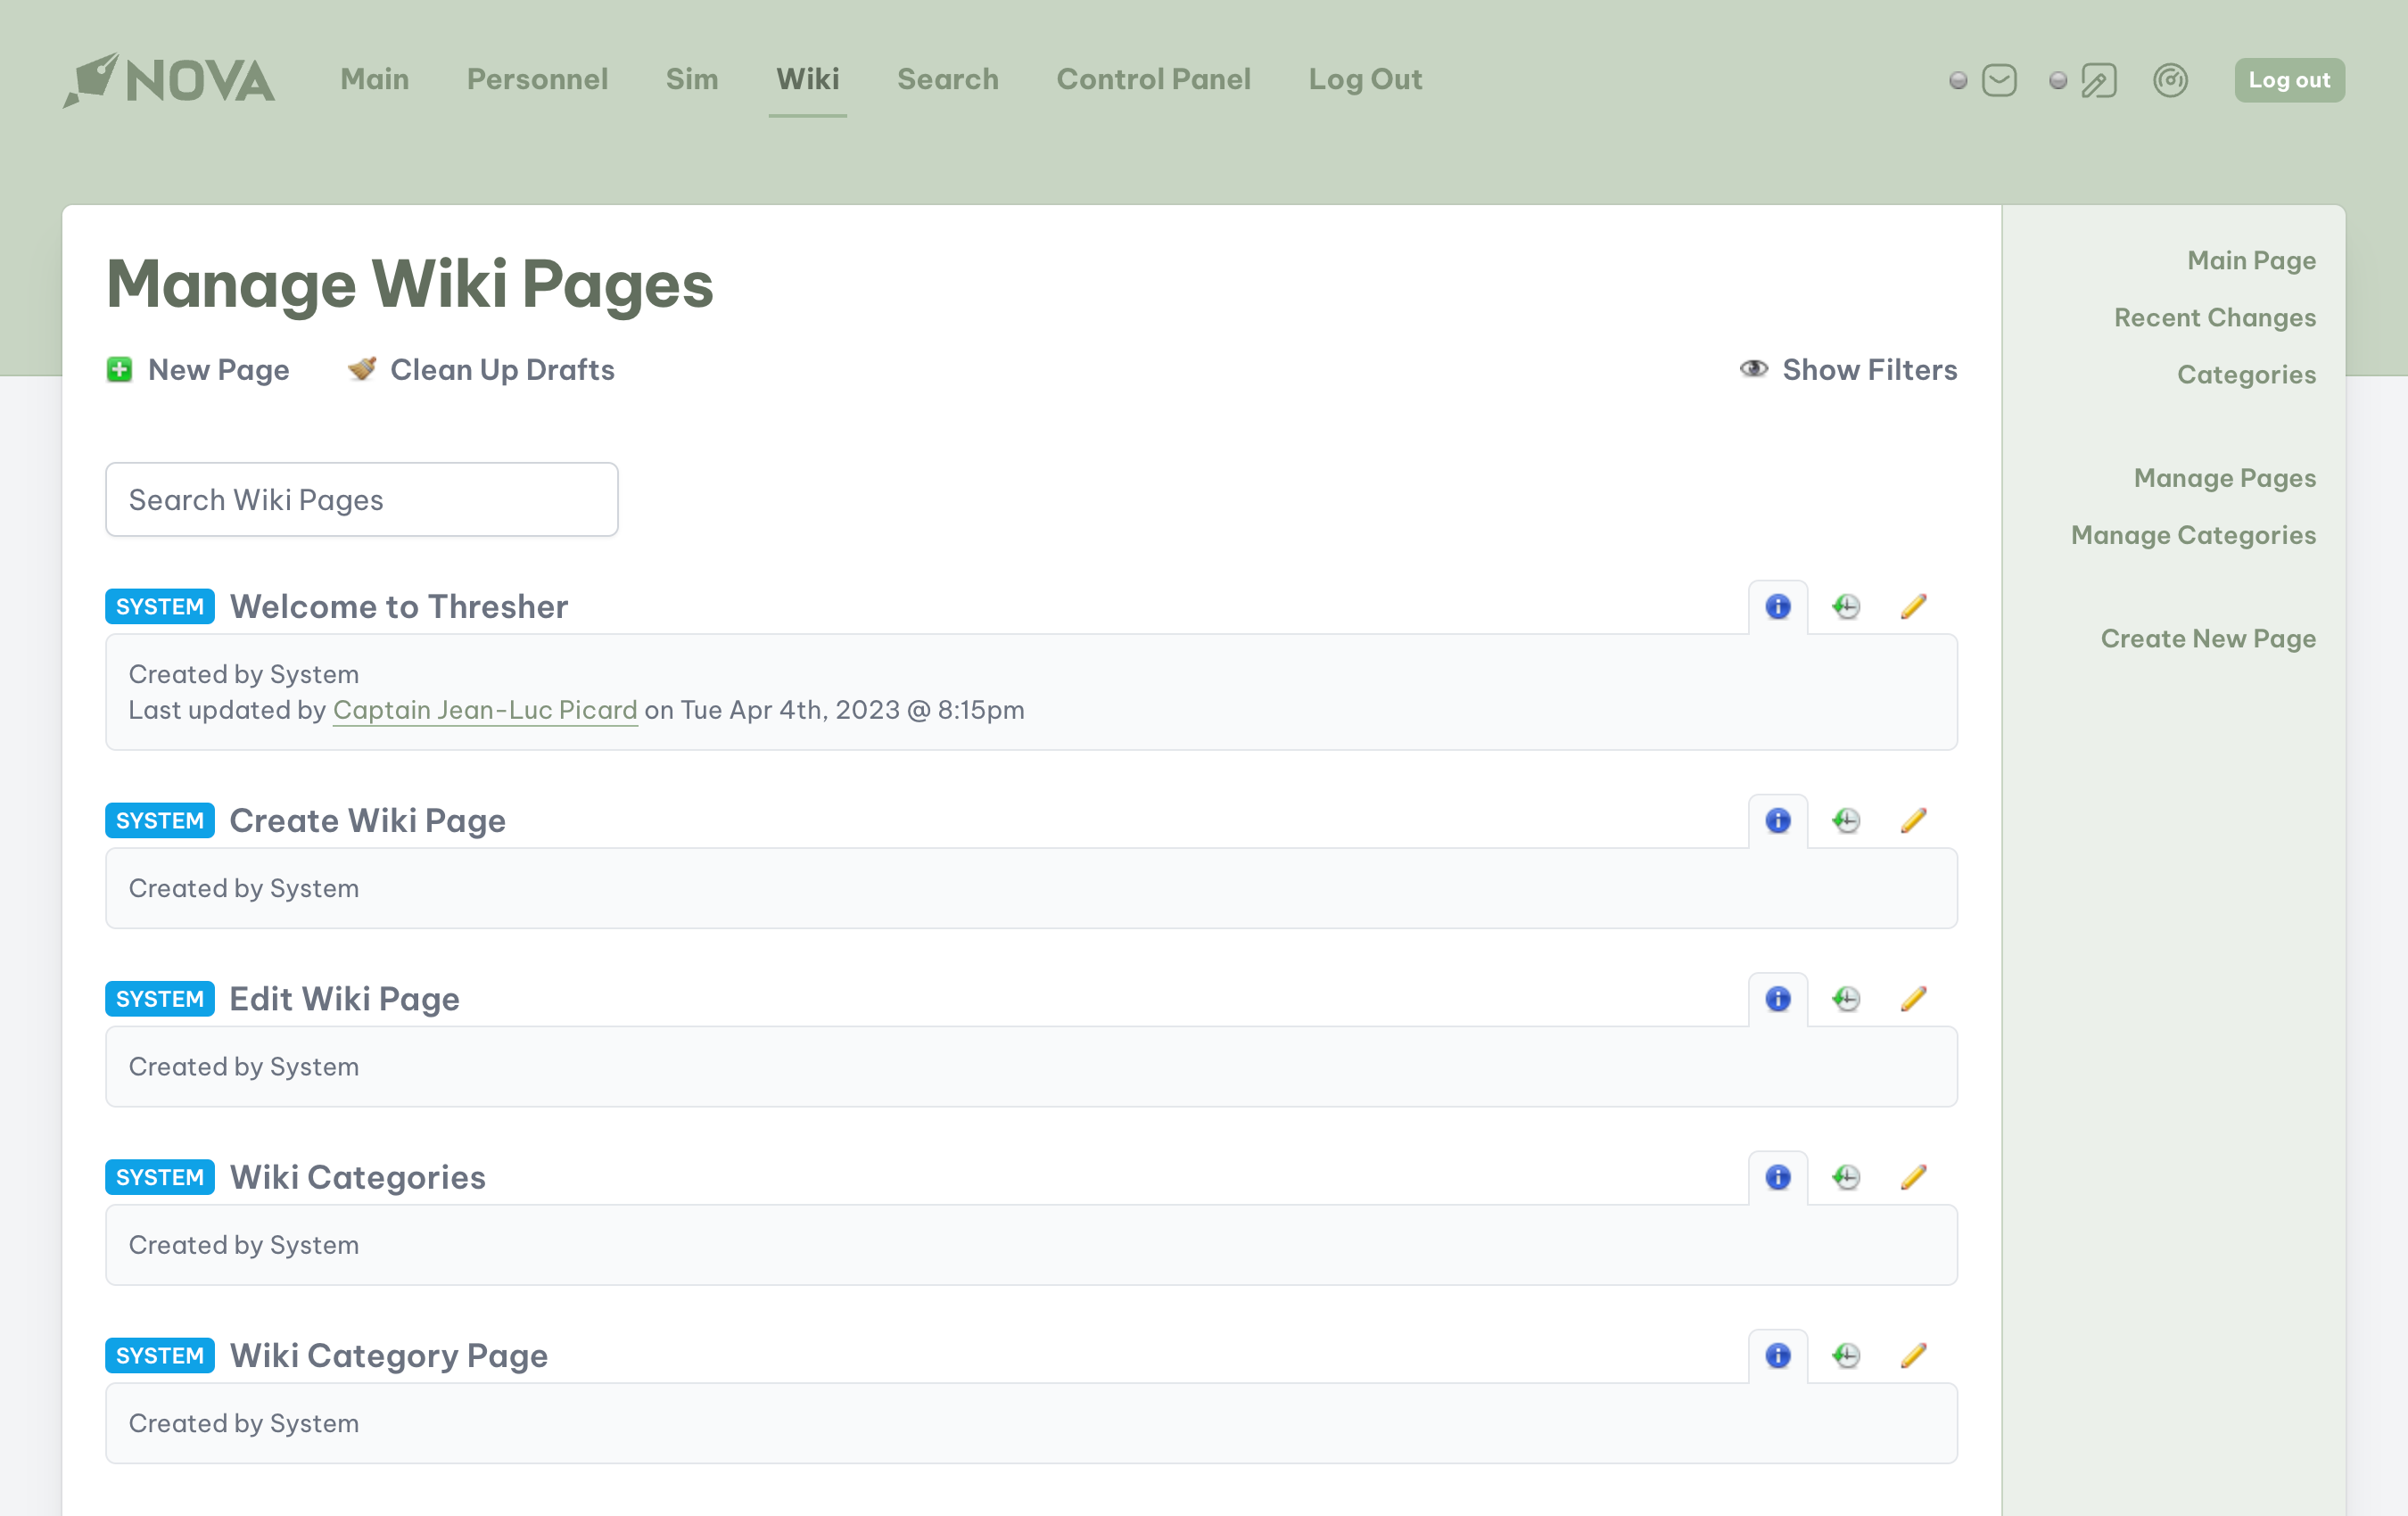2408x1516 pixels.
Task: Open the Control Panel navigation dropdown
Action: (x=1152, y=78)
